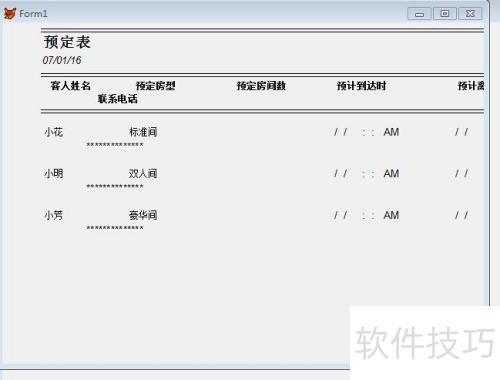Close the Form1 window
This screenshot has width=500, height=380.
[470, 14]
